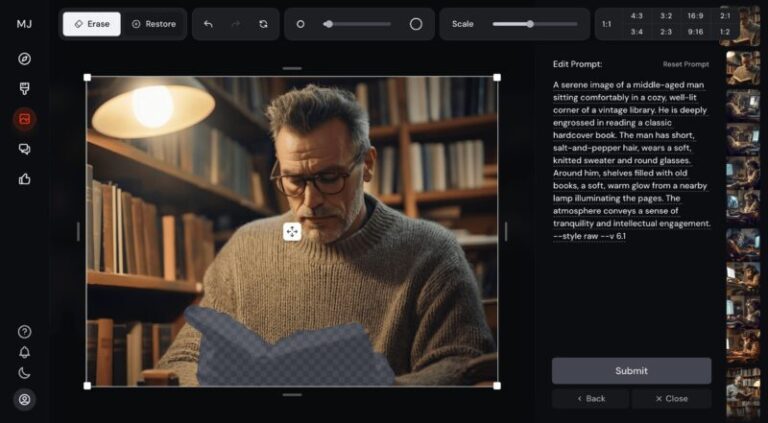This screenshot has width=768, height=423.
Task: Click the highlighted image editor sidebar icon
Action: [24, 119]
